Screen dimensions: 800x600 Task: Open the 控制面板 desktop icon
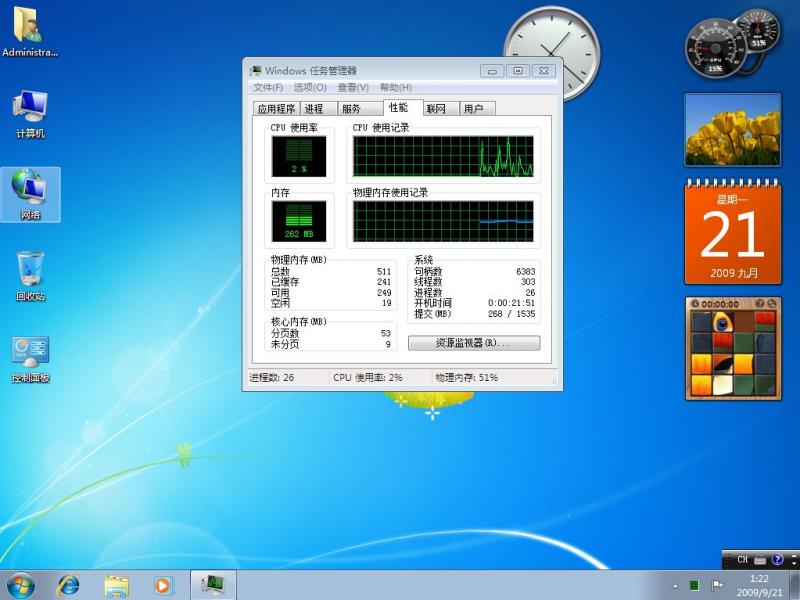30,359
